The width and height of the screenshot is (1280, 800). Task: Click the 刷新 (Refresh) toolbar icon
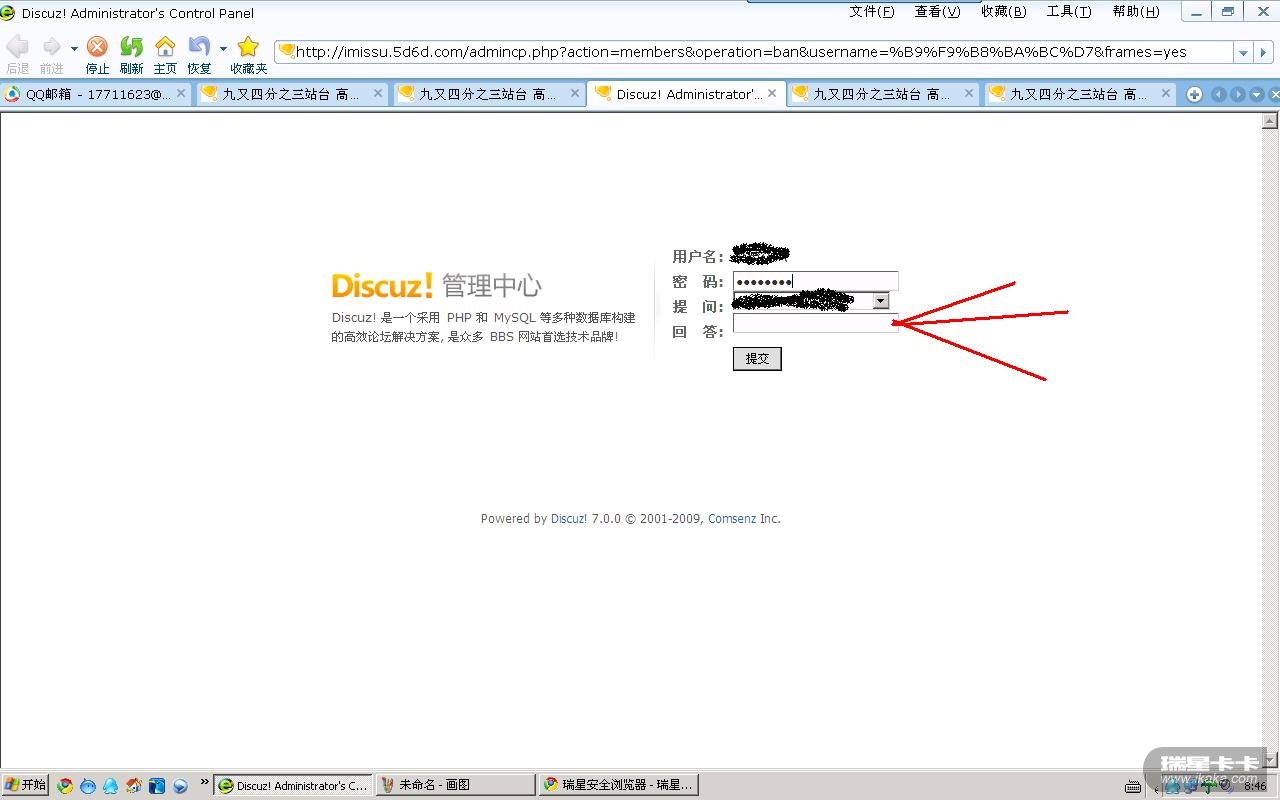click(131, 47)
